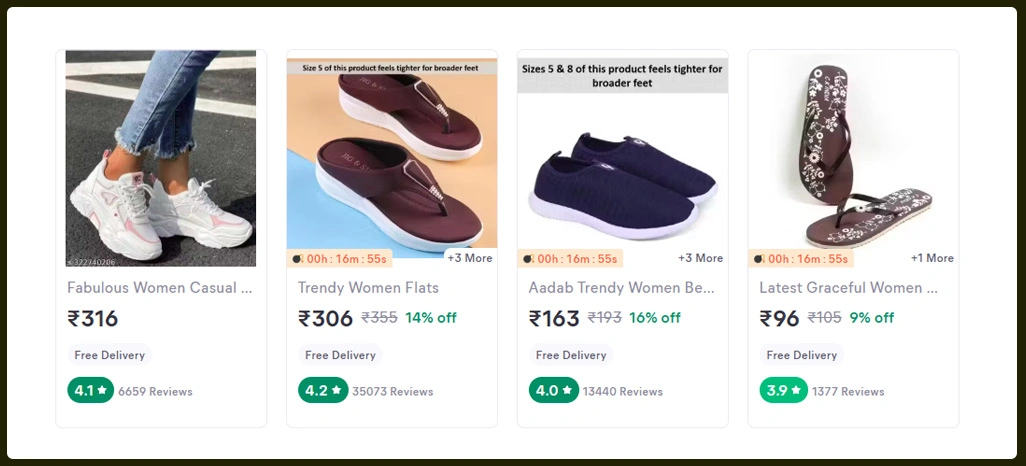Open Fabulous Women Casual product title
Image resolution: width=1026 pixels, height=466 pixels.
[x=159, y=288]
